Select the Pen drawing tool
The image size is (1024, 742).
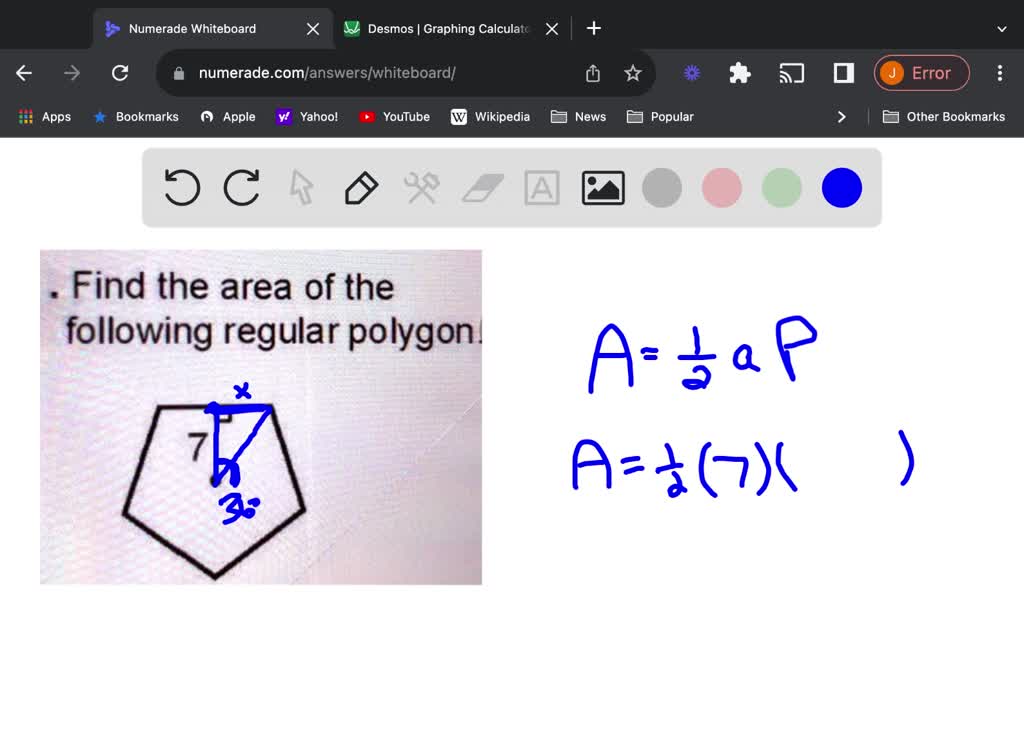[x=361, y=187]
